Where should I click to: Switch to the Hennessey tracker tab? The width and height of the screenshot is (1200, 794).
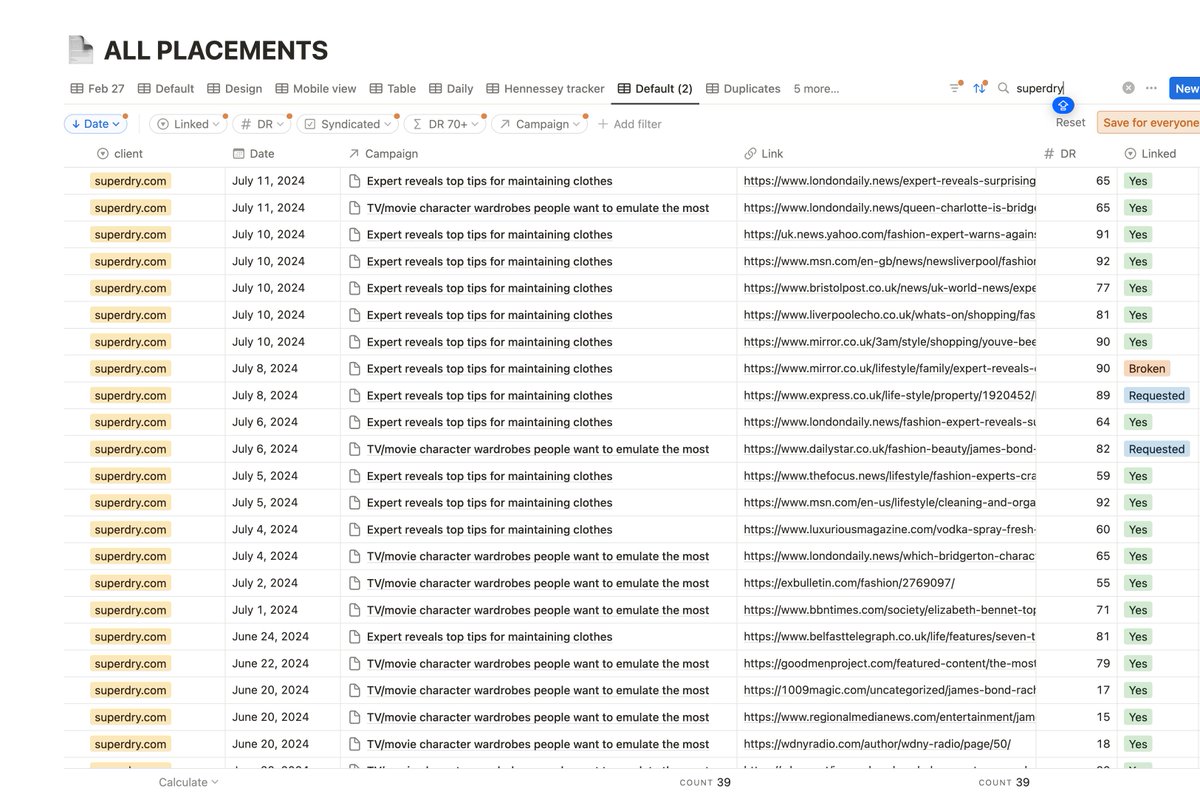545,88
